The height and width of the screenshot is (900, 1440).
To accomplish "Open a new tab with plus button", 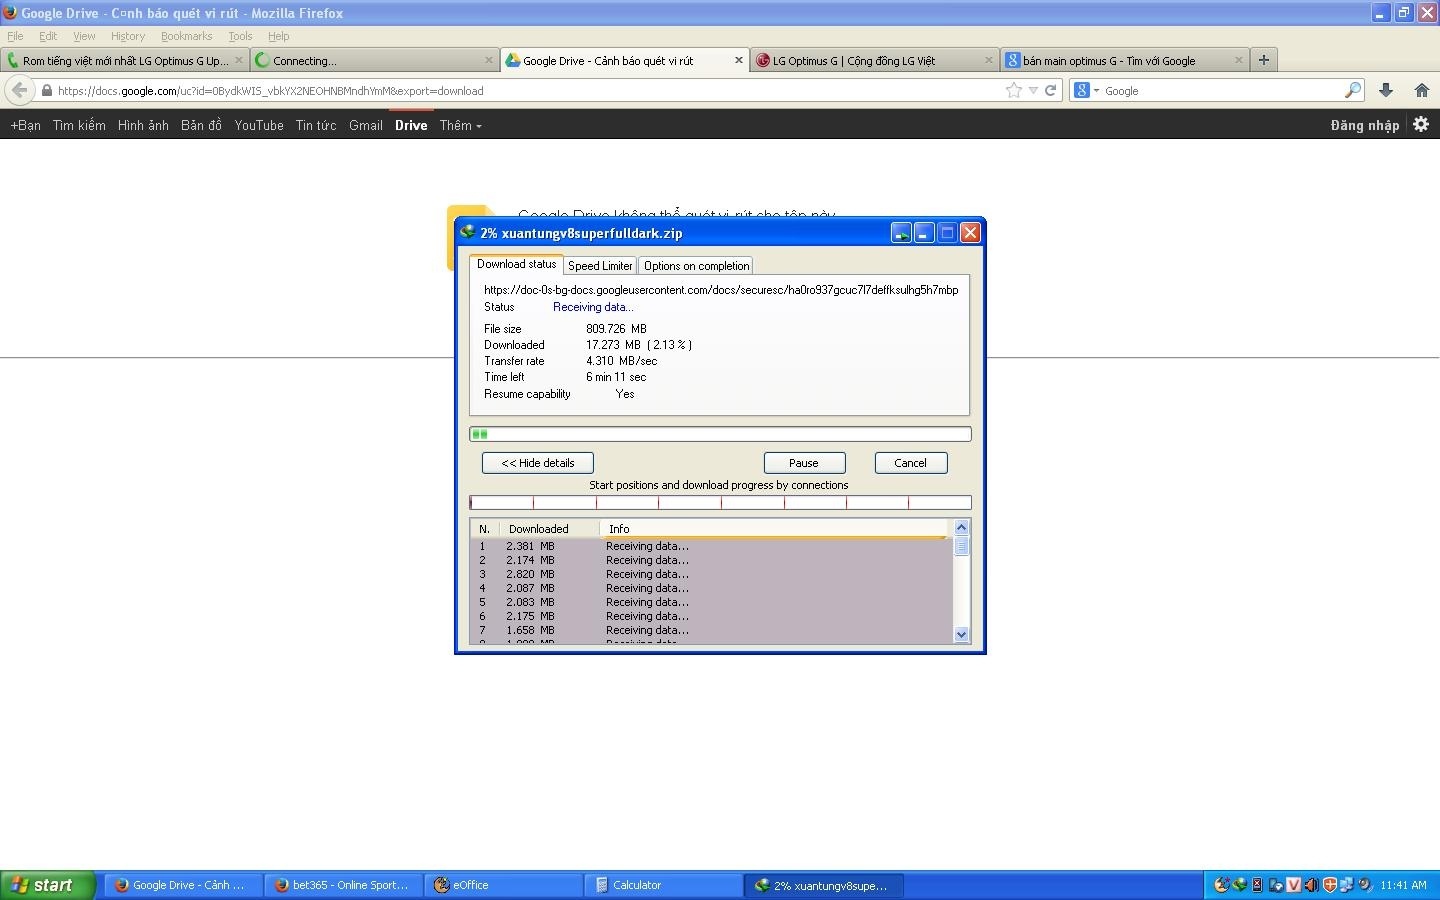I will 1264,60.
